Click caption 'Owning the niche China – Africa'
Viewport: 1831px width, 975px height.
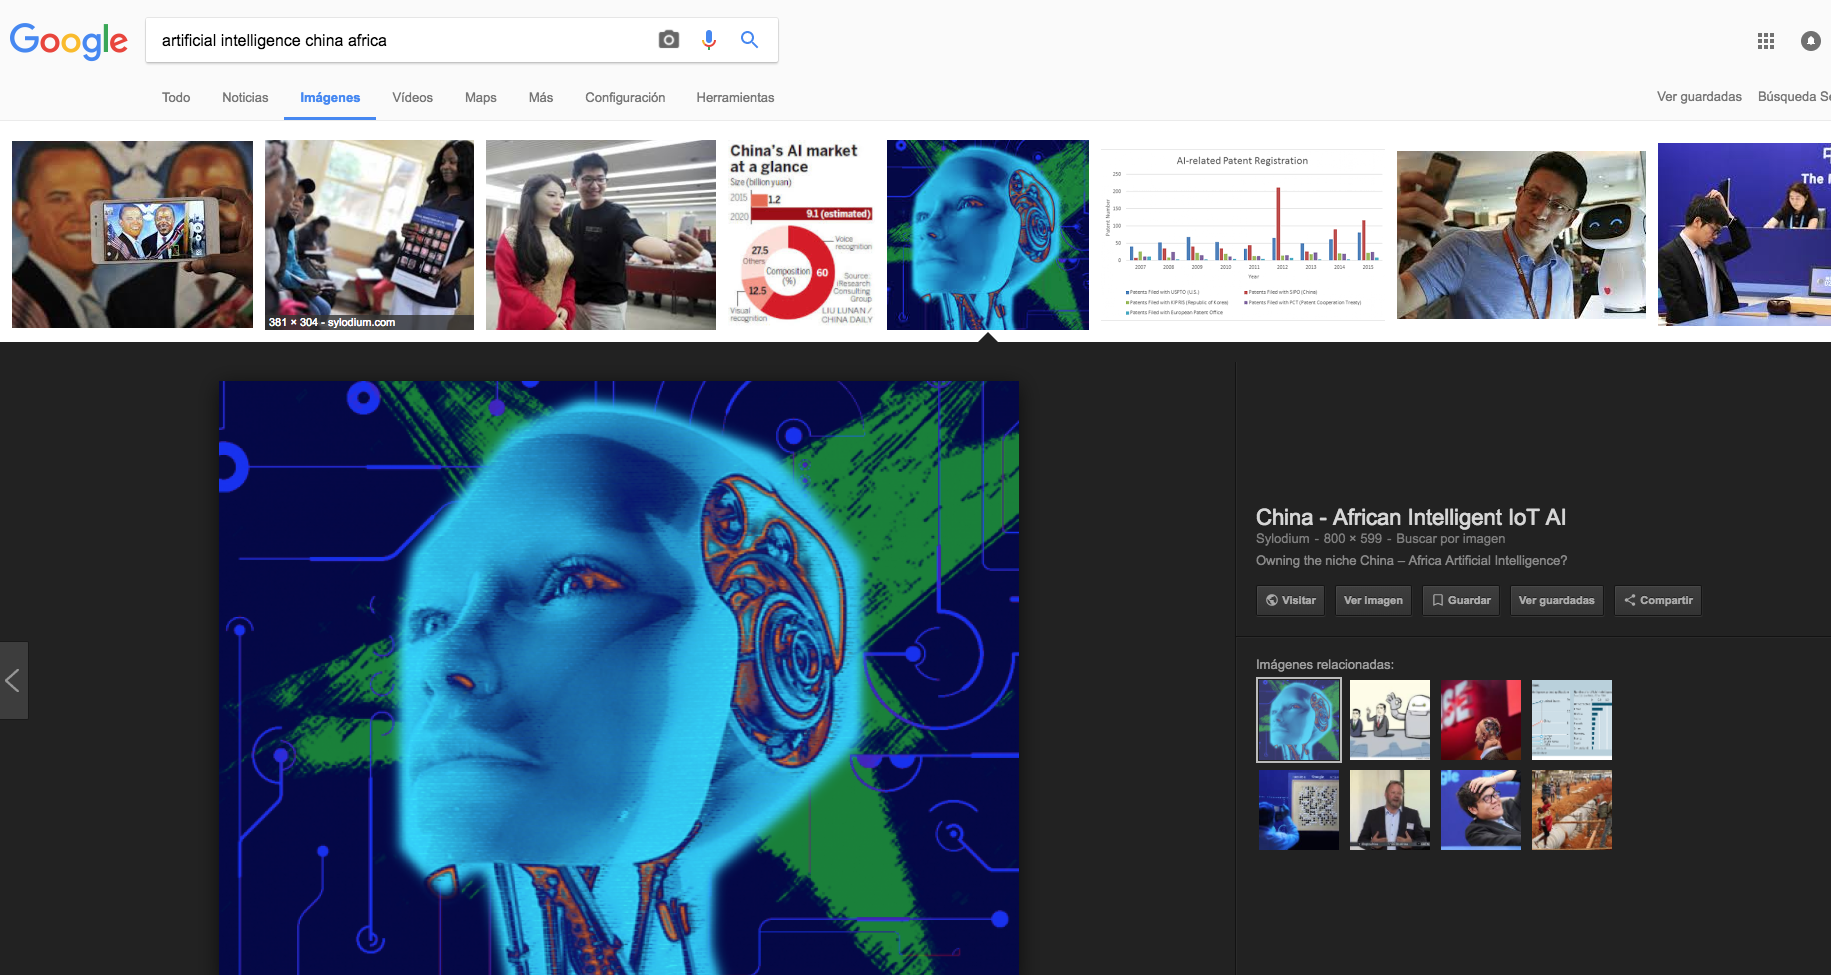click(x=1411, y=560)
